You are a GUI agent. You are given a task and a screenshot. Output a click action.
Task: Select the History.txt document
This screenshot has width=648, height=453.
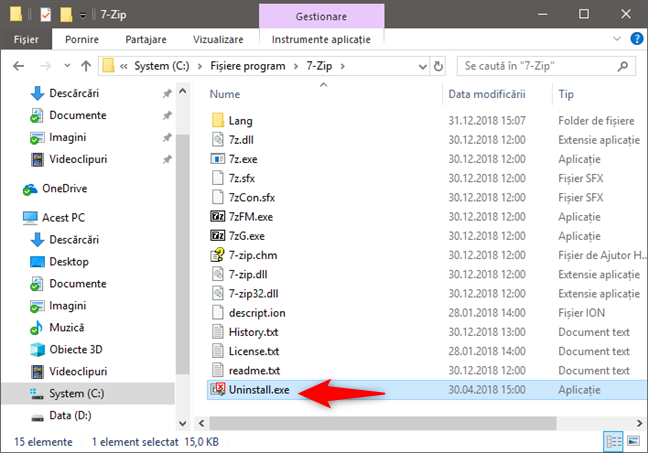(253, 332)
